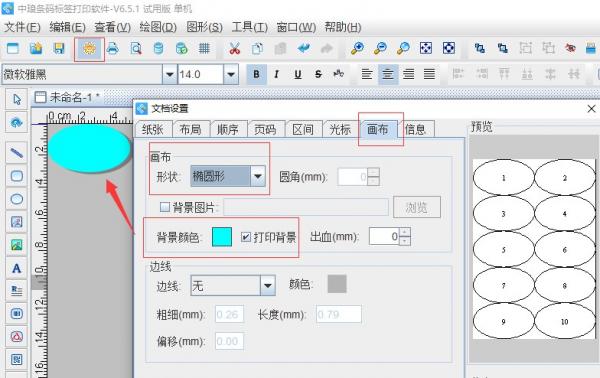Open the 边线 border style dropdown
This screenshot has width=600, height=378.
[x=268, y=285]
